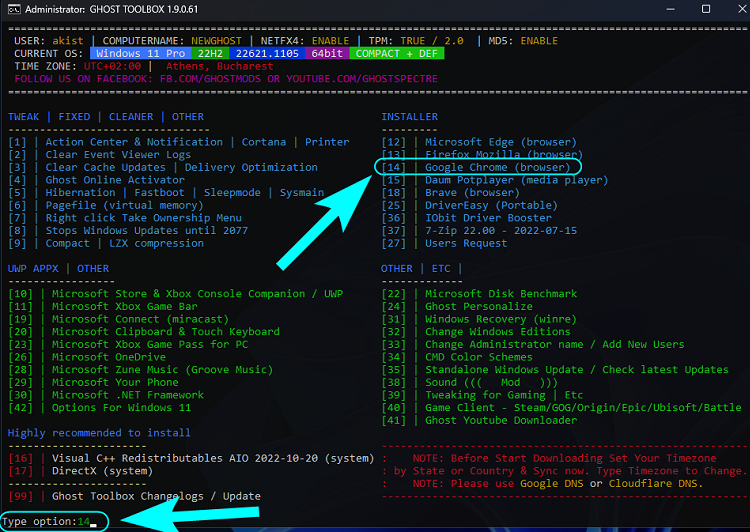The width and height of the screenshot is (750, 532).
Task: Click Change Administrator name text
Action: click(x=504, y=344)
